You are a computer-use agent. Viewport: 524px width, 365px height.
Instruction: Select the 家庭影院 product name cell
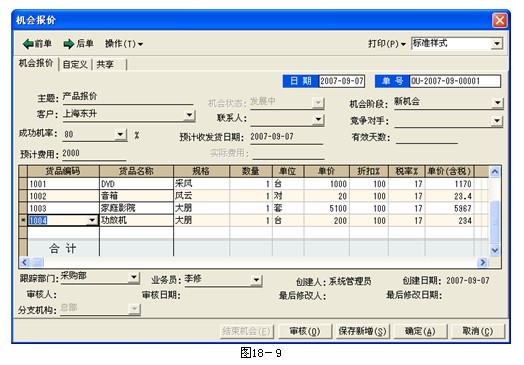[x=136, y=208]
